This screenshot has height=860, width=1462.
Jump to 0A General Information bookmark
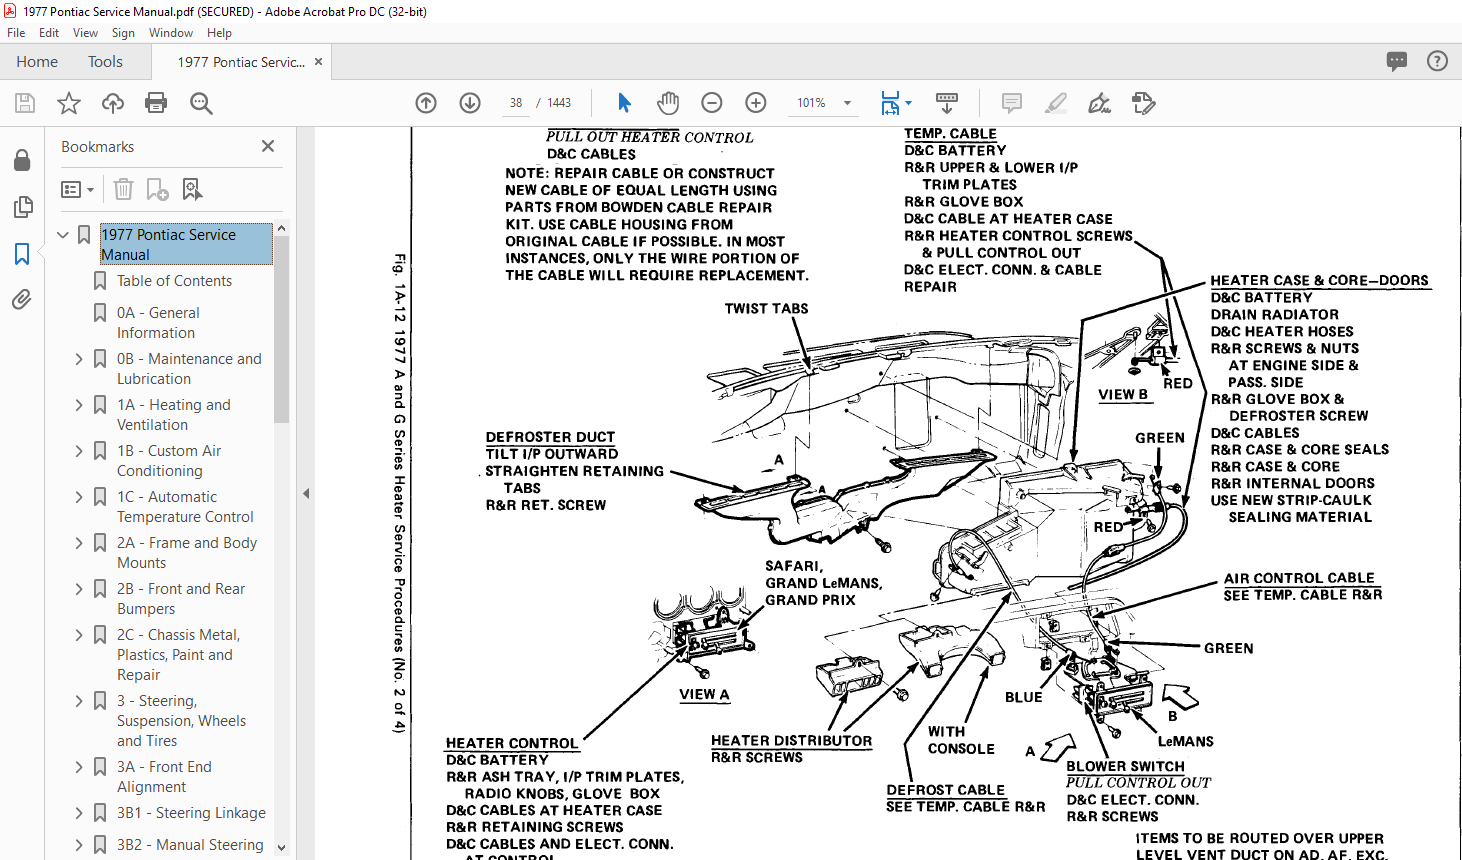pyautogui.click(x=156, y=323)
